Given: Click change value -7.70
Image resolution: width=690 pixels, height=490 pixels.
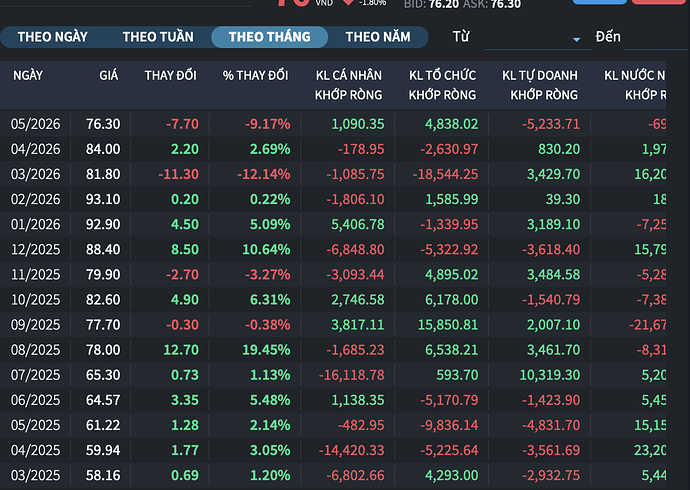Looking at the screenshot, I should pos(182,124).
